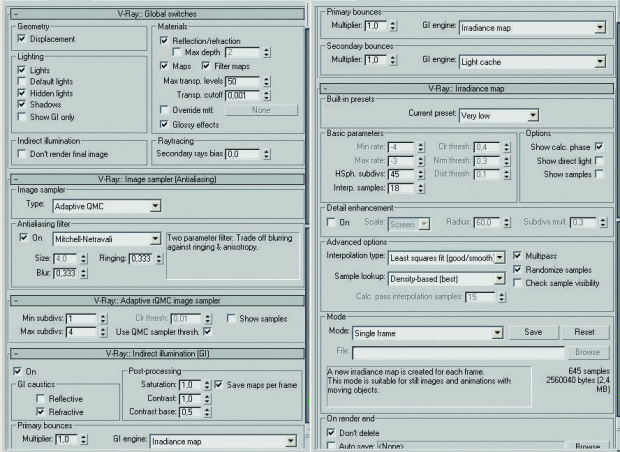Image resolution: width=620 pixels, height=452 pixels.
Task: Open bottom-left Irradiance map GI engine dropdown
Action: (291, 441)
